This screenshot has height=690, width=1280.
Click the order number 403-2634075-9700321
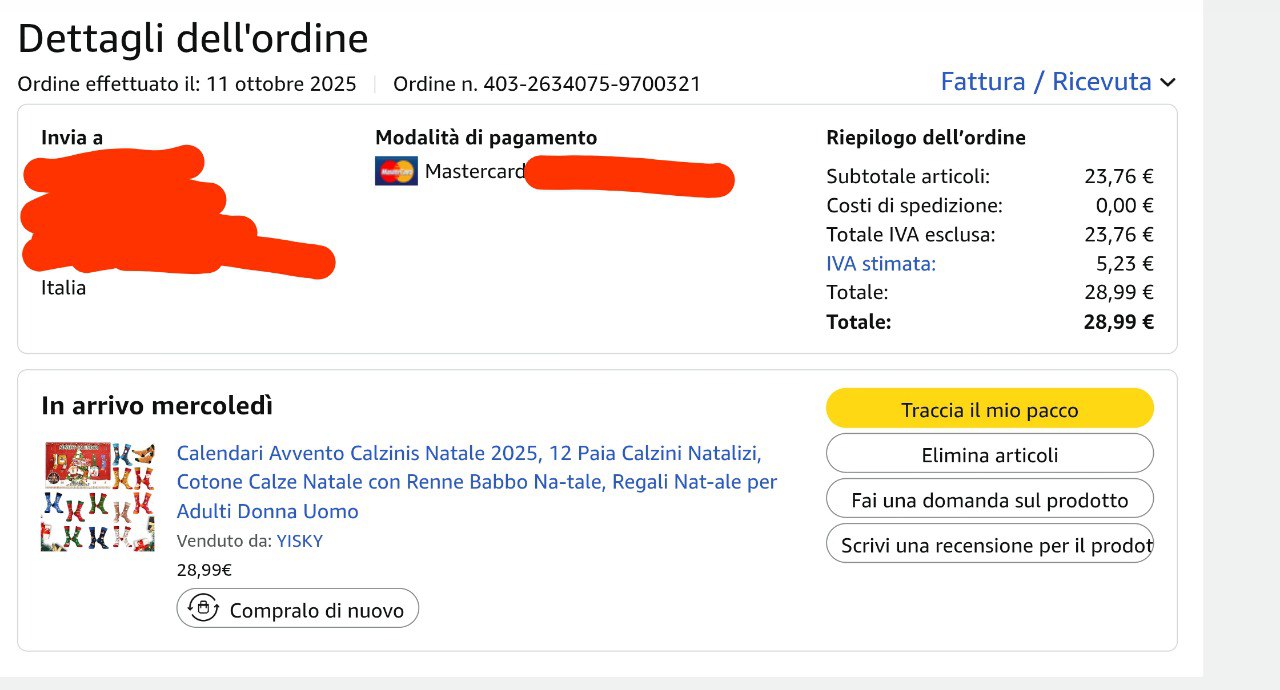tap(591, 84)
